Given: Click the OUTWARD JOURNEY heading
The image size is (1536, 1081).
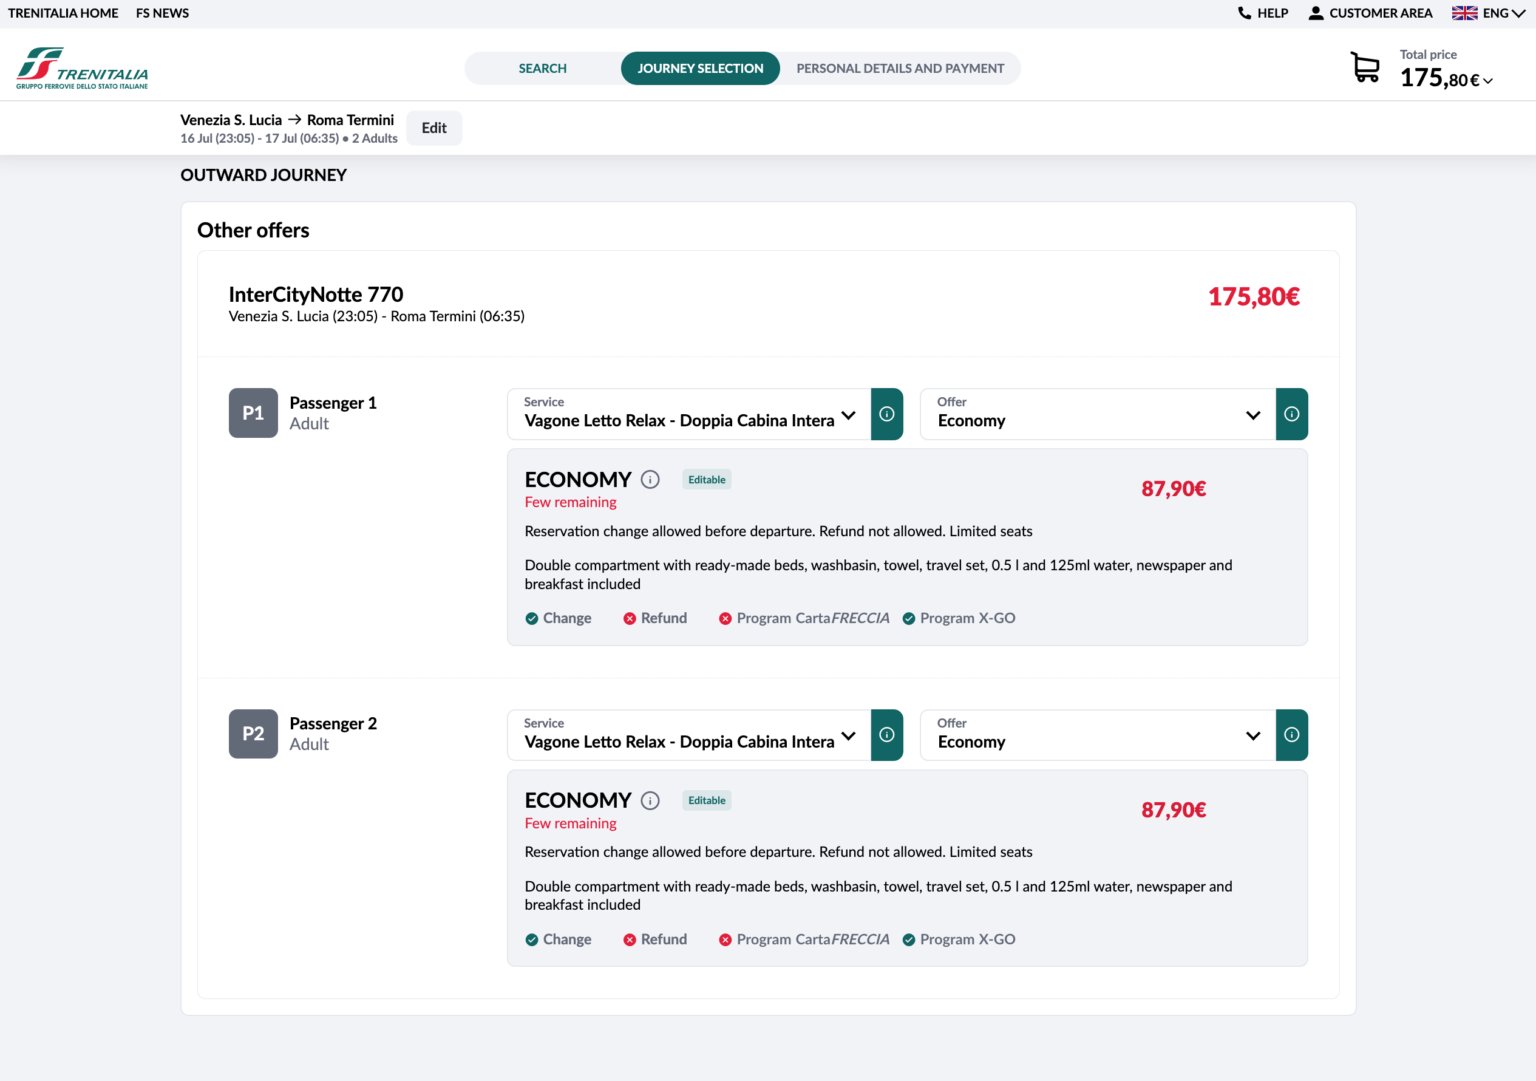Looking at the screenshot, I should point(263,175).
